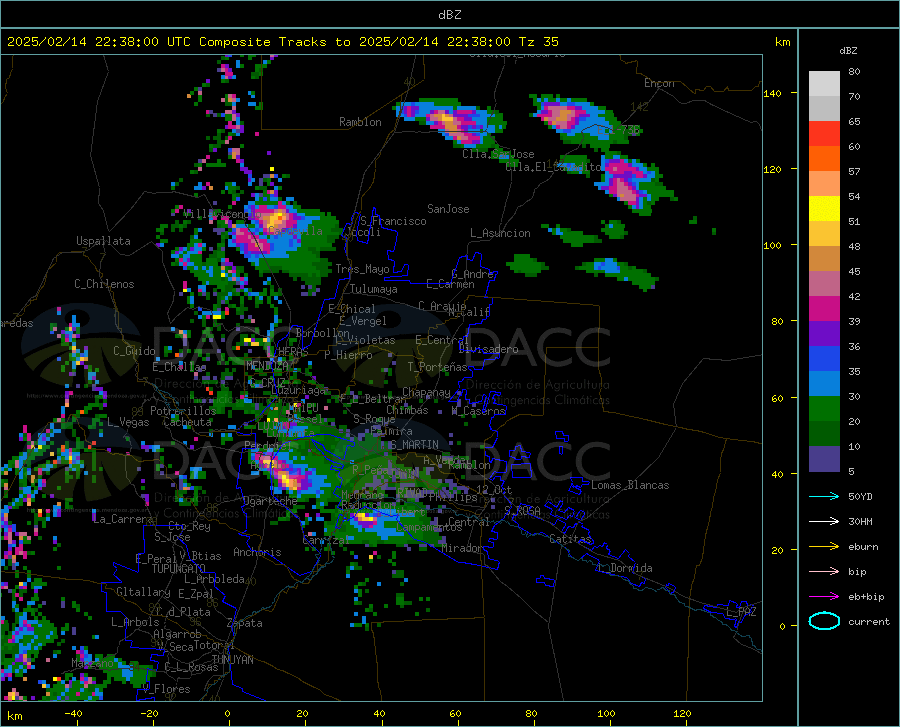This screenshot has width=900, height=727.
Task: Click the Tulumaya label
Action: [x=373, y=289]
